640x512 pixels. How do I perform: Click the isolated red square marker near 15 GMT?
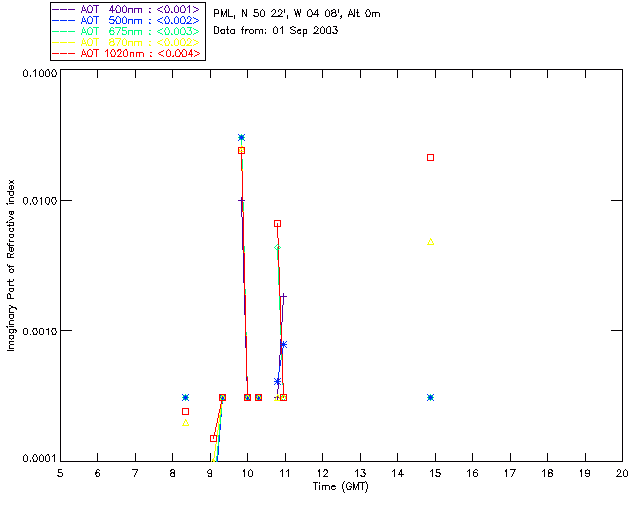click(430, 158)
